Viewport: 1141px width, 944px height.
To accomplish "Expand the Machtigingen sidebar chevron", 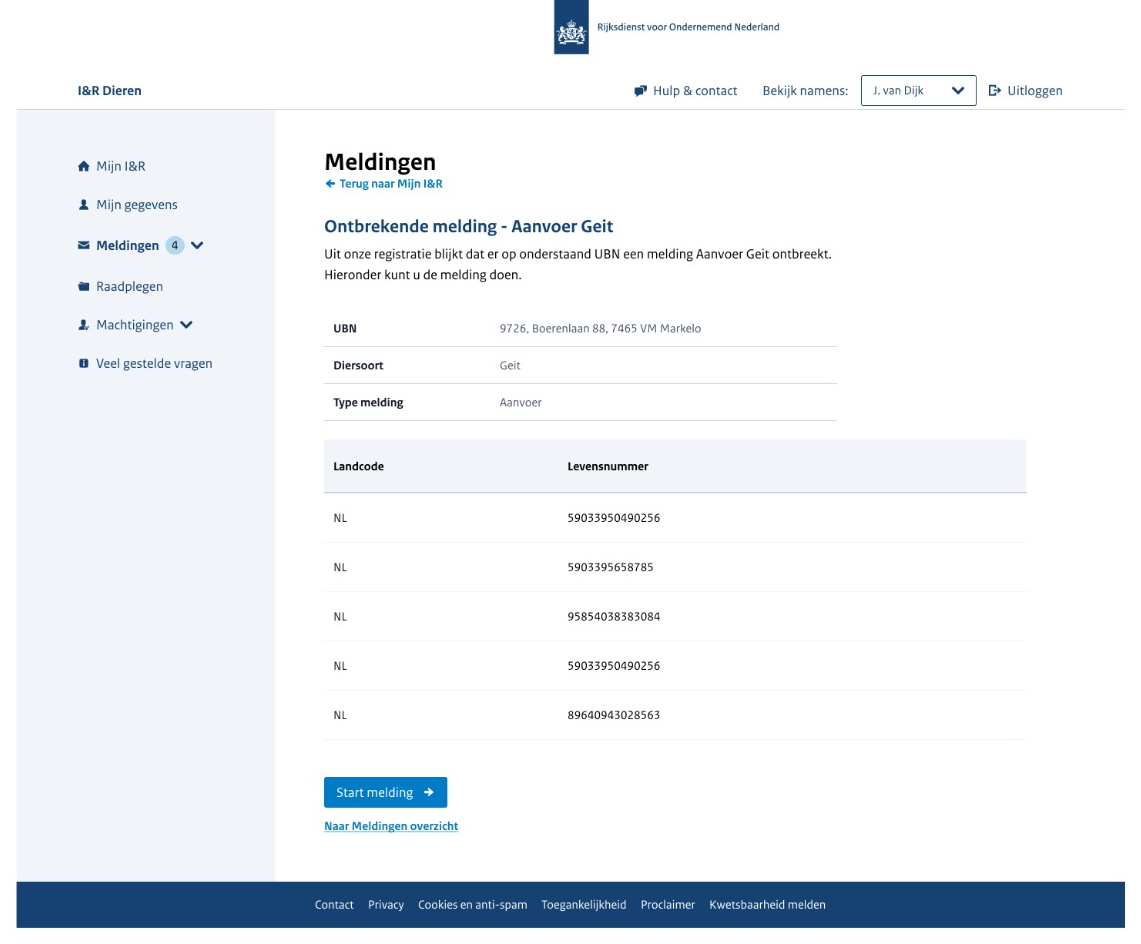I will pos(186,325).
